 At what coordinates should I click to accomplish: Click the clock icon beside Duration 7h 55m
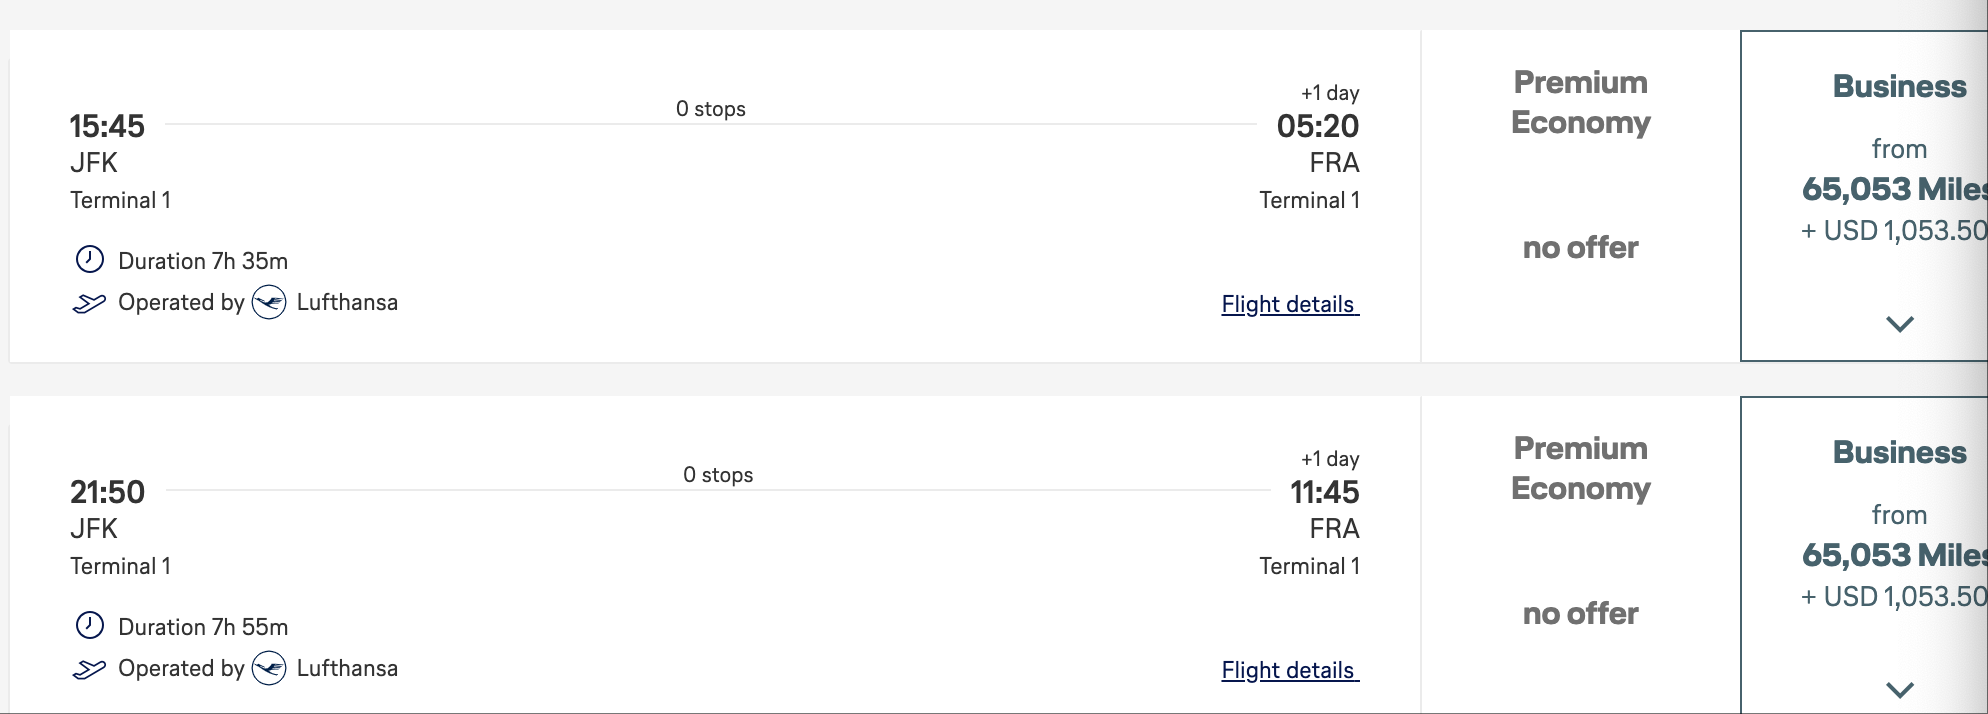pos(90,626)
